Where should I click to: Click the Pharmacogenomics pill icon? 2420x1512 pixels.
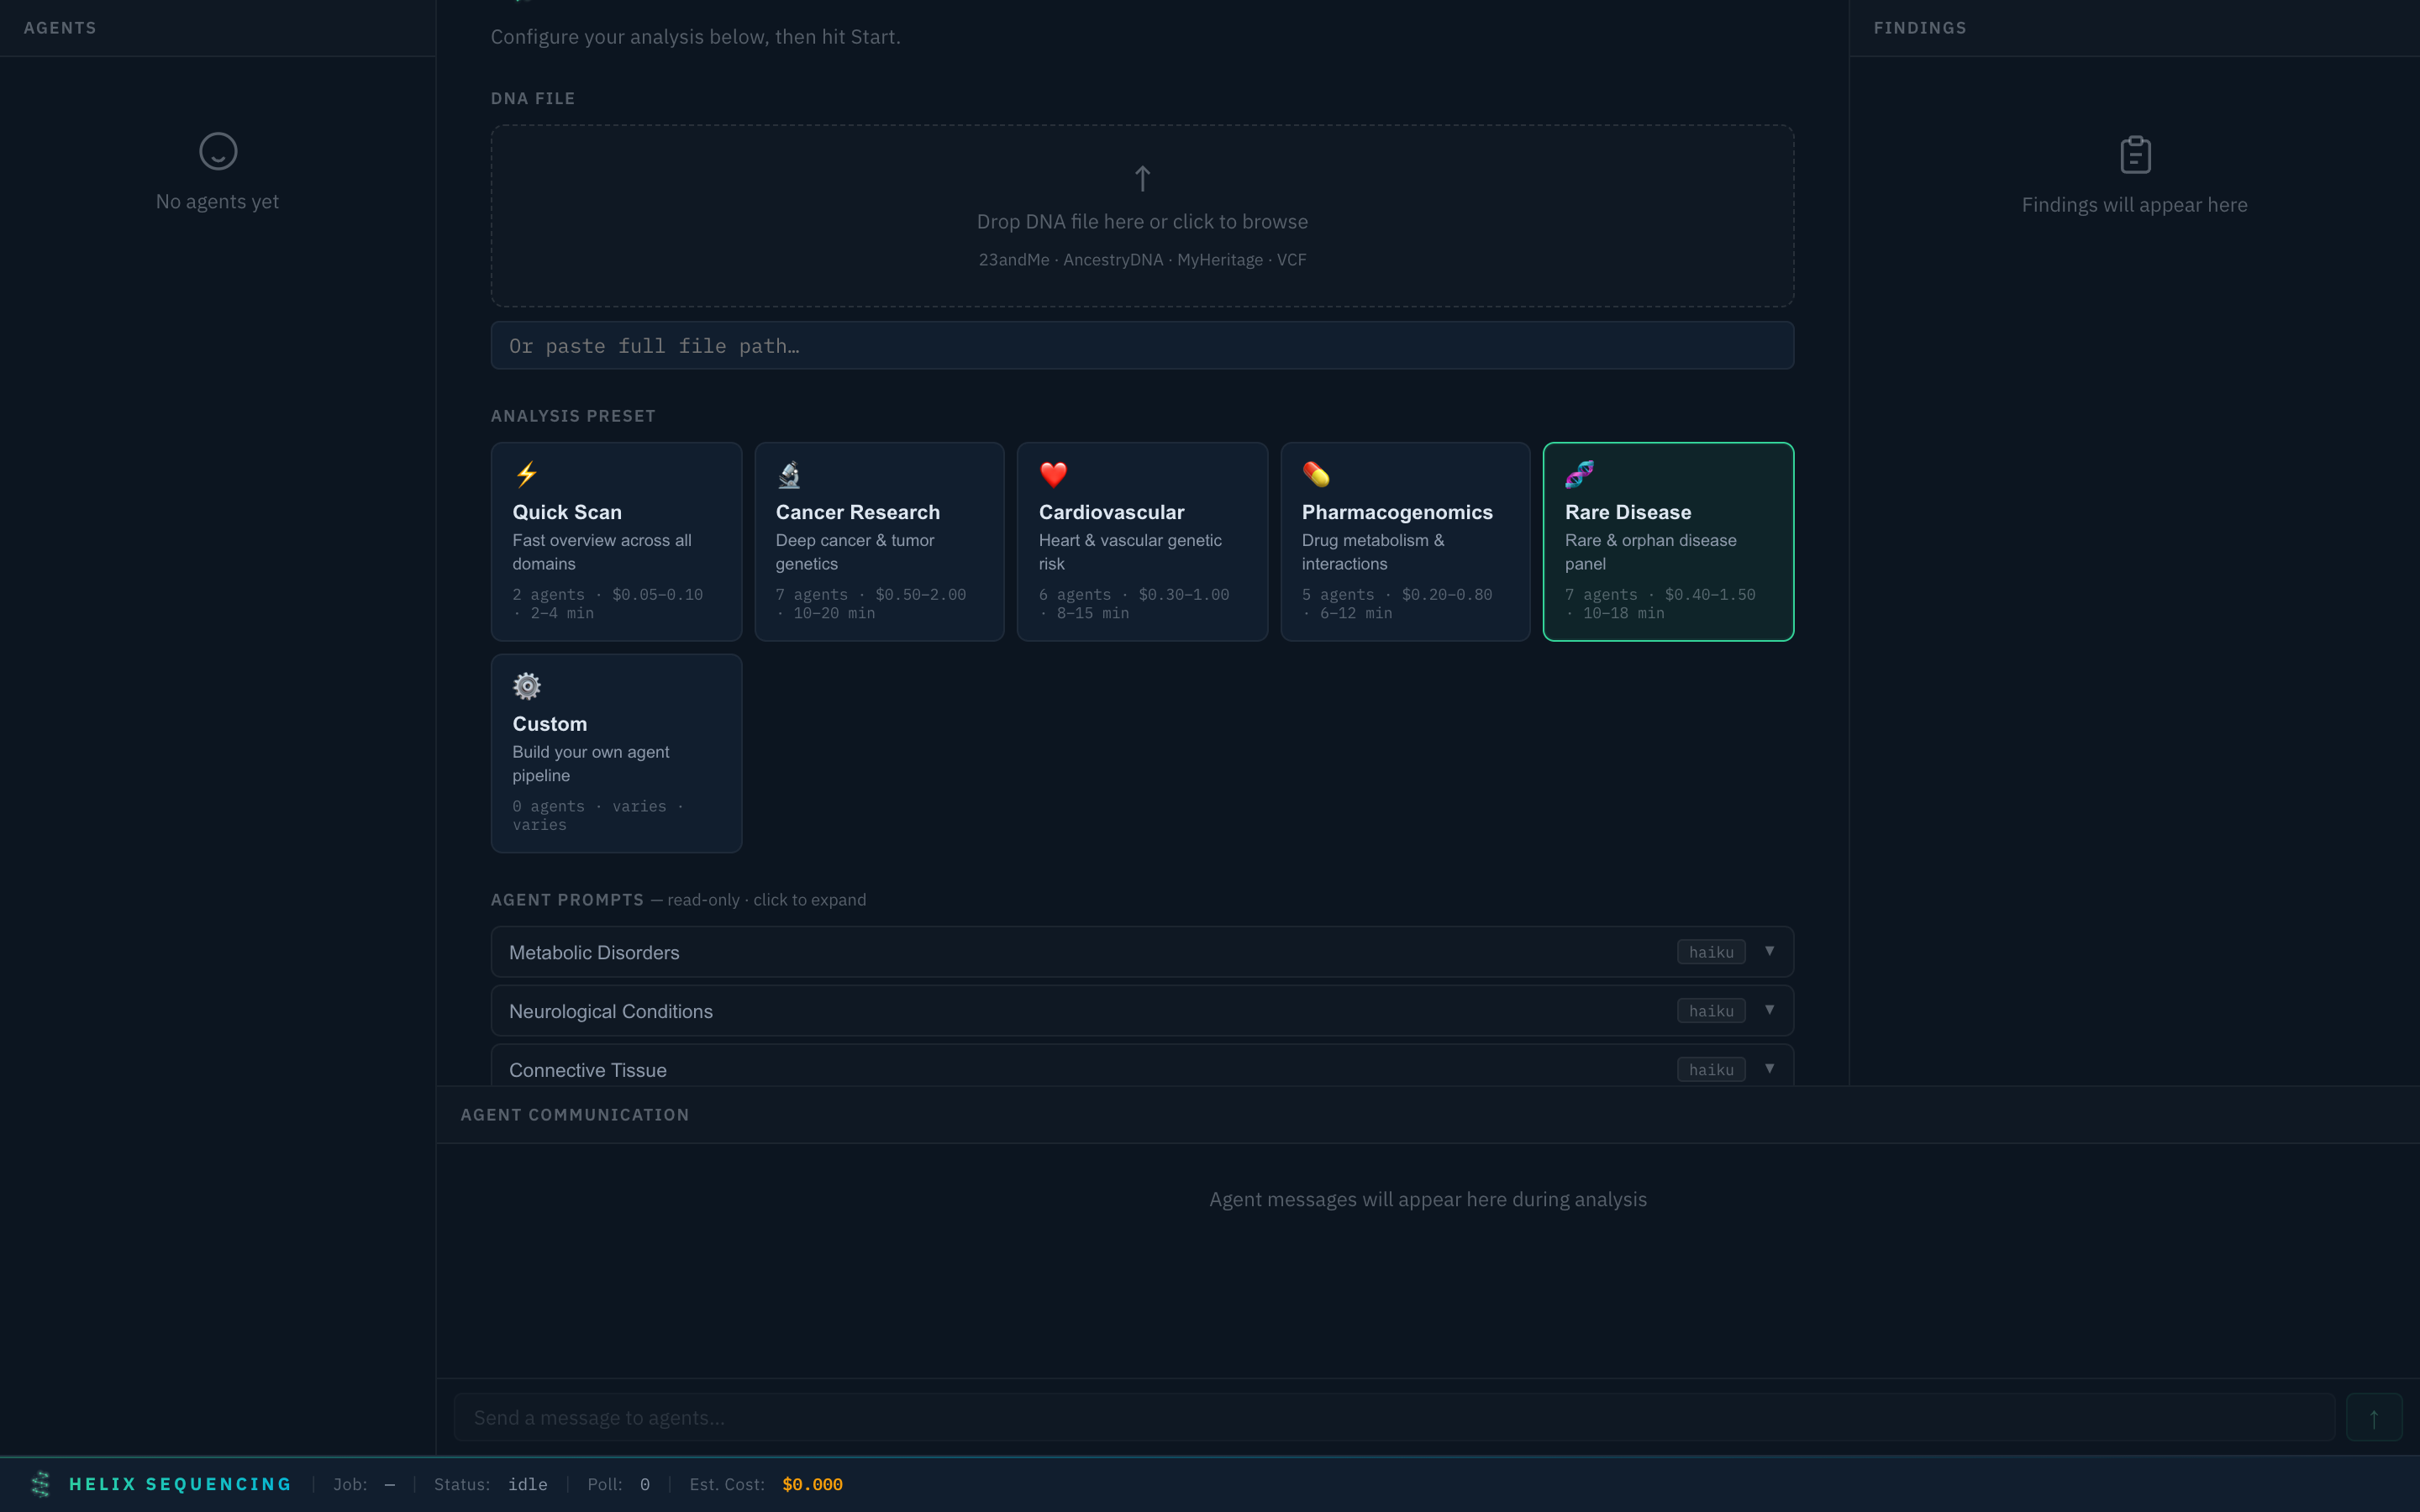pyautogui.click(x=1316, y=474)
